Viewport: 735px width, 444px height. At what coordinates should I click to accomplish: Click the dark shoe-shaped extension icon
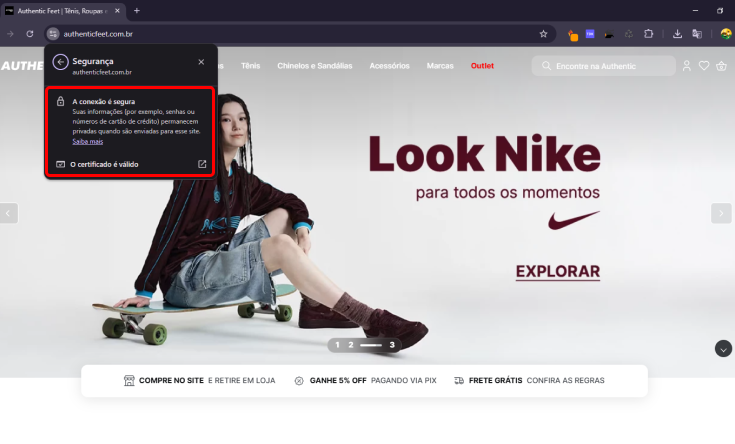click(x=609, y=34)
